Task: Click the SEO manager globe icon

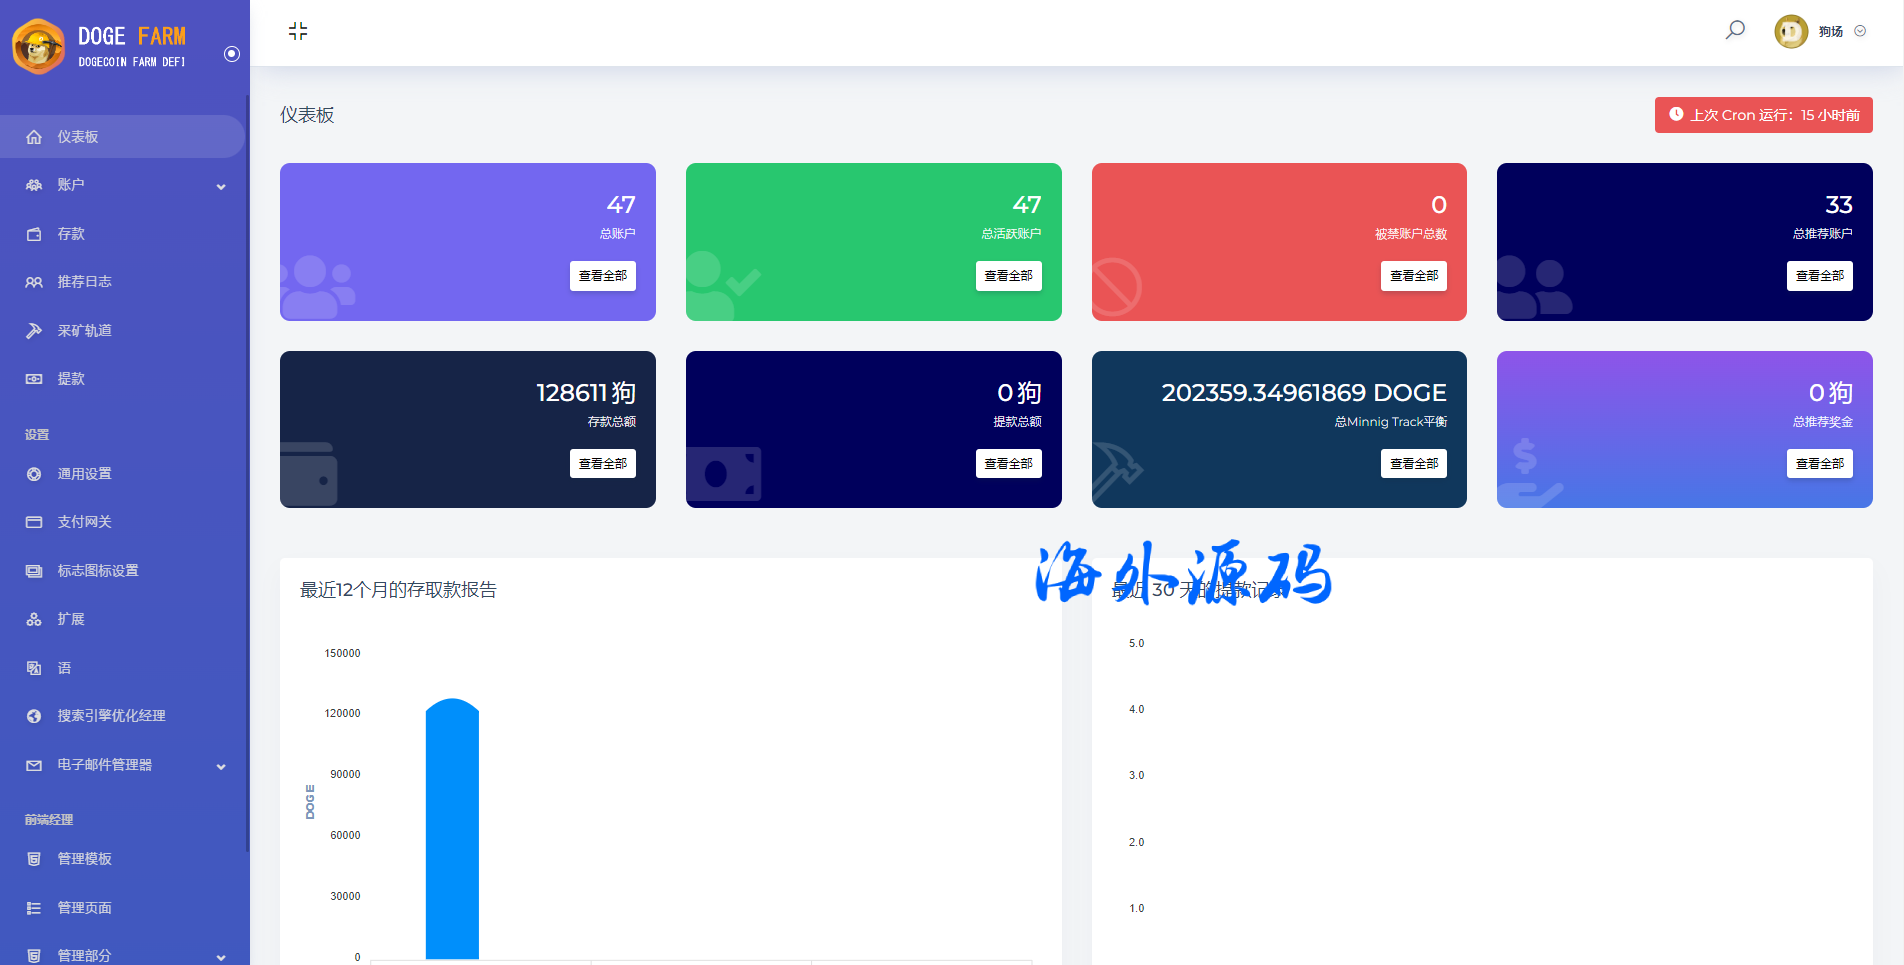Action: pos(34,716)
